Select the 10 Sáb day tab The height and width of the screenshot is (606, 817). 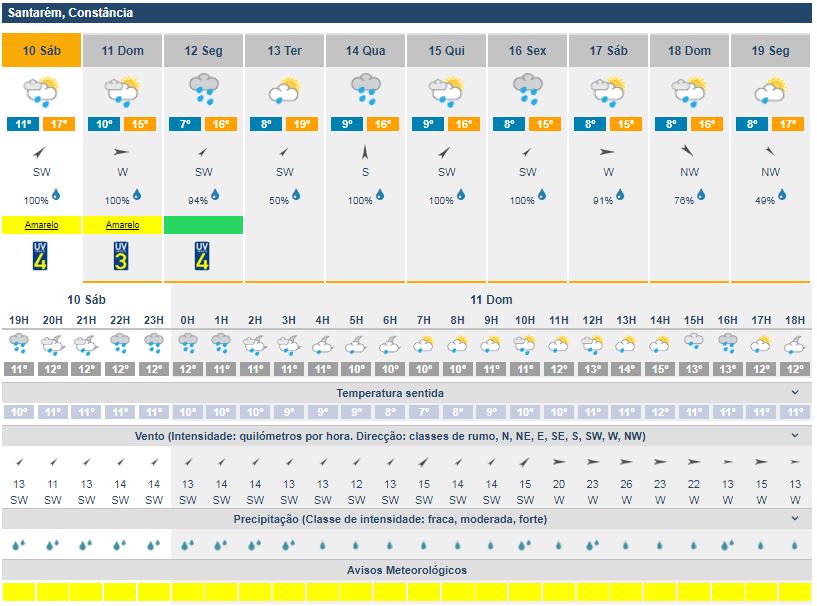pyautogui.click(x=41, y=51)
